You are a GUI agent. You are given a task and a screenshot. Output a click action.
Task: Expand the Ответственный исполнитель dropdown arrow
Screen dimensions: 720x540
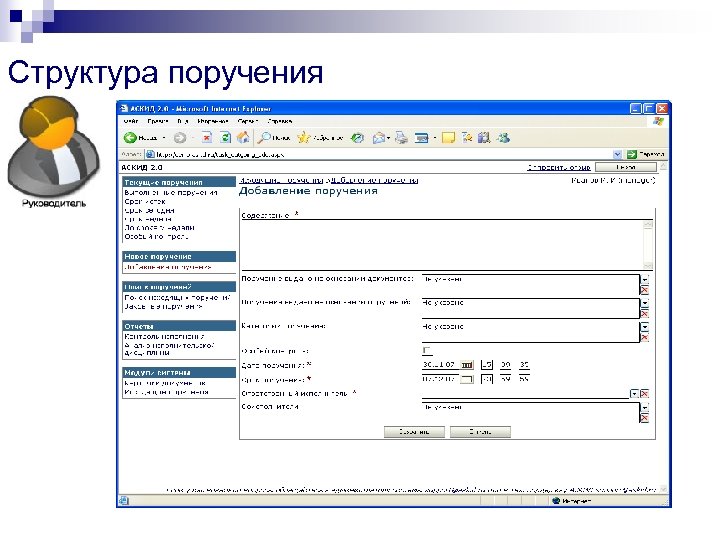click(x=634, y=394)
